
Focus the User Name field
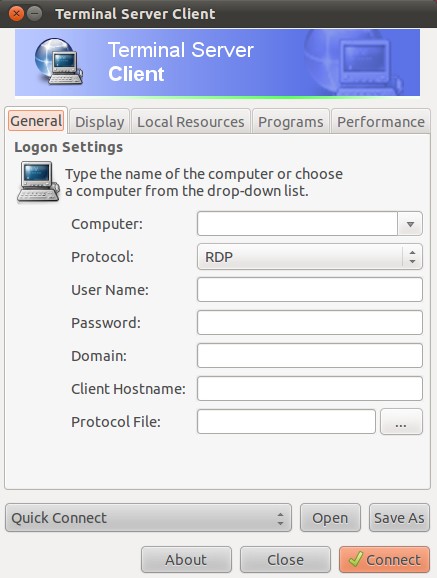[x=310, y=290]
